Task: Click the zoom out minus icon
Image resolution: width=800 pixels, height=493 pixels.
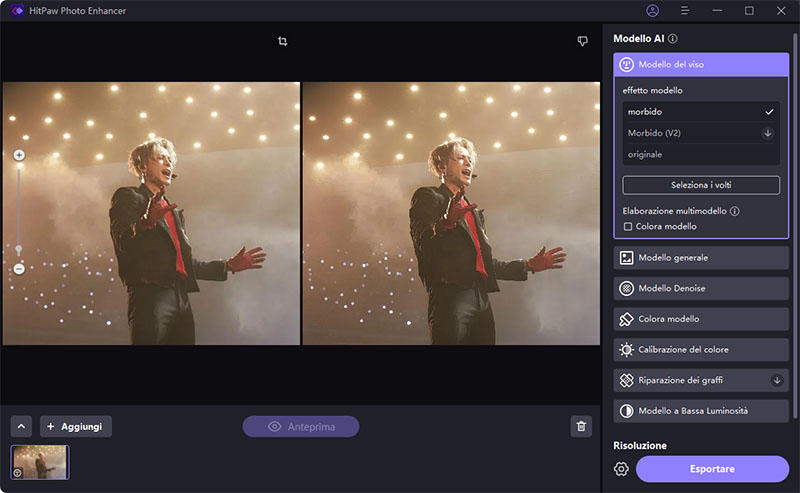Action: point(19,269)
